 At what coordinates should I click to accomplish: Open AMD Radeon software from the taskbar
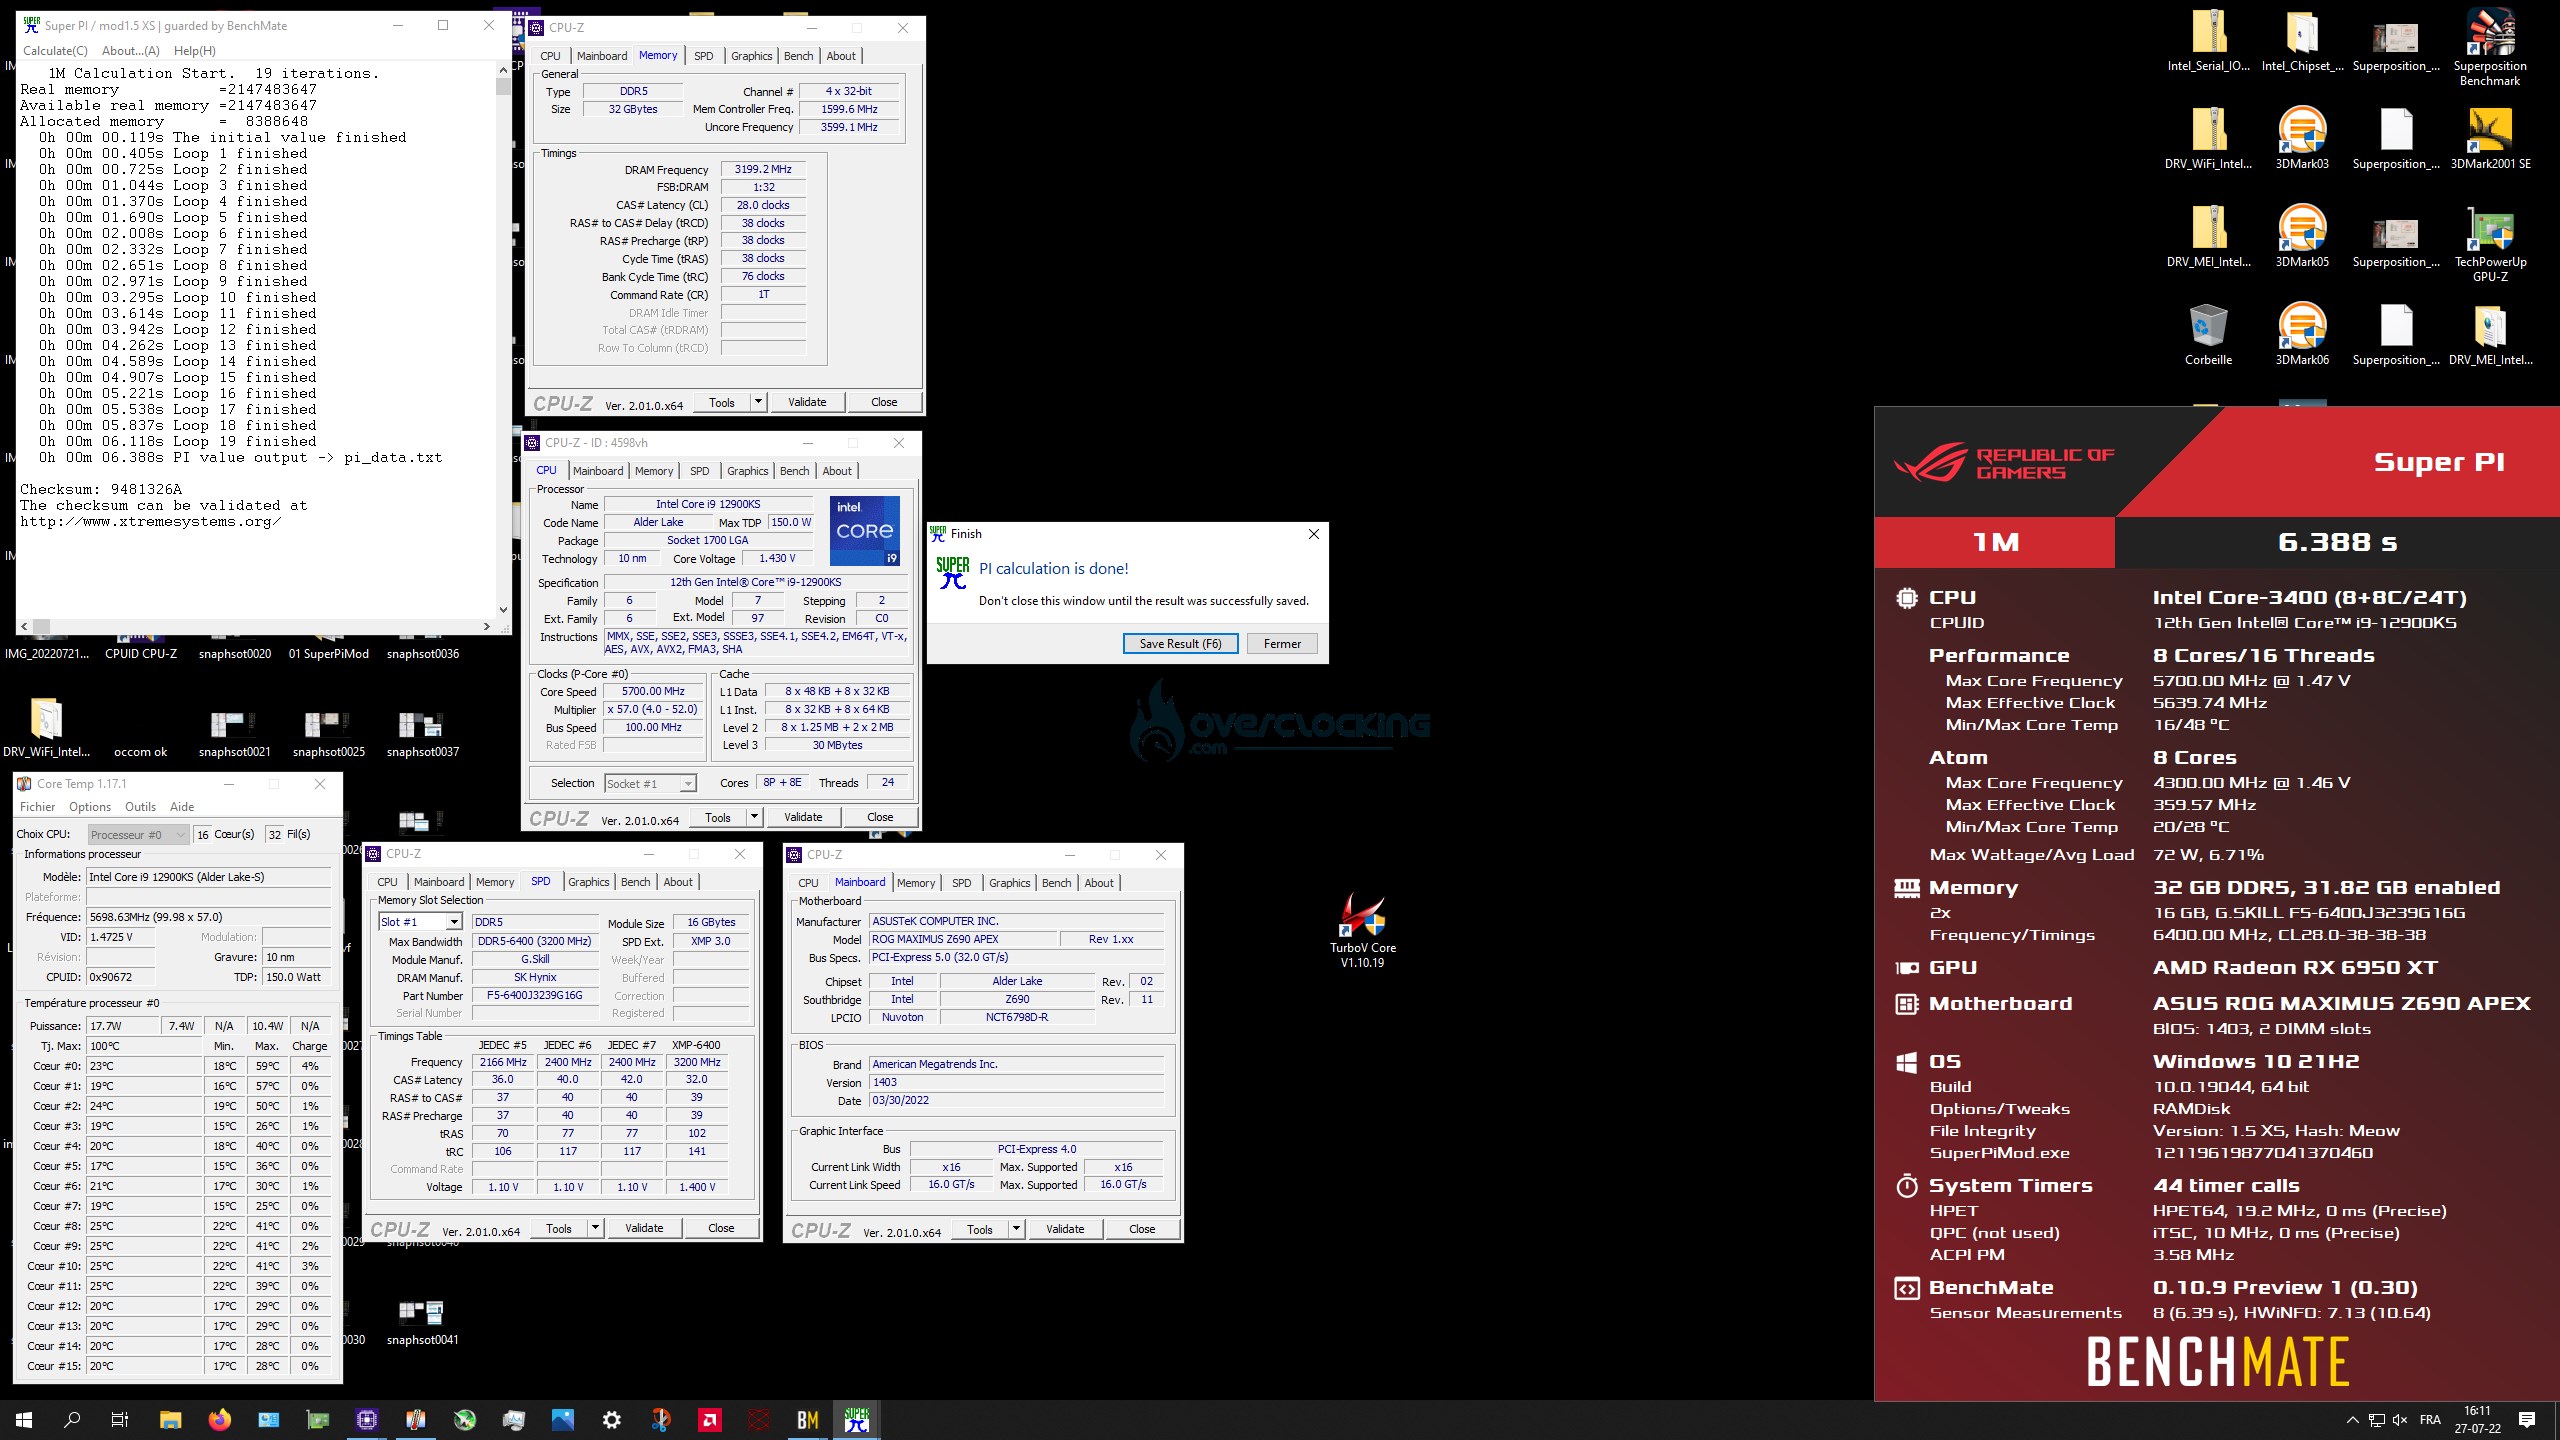709,1420
